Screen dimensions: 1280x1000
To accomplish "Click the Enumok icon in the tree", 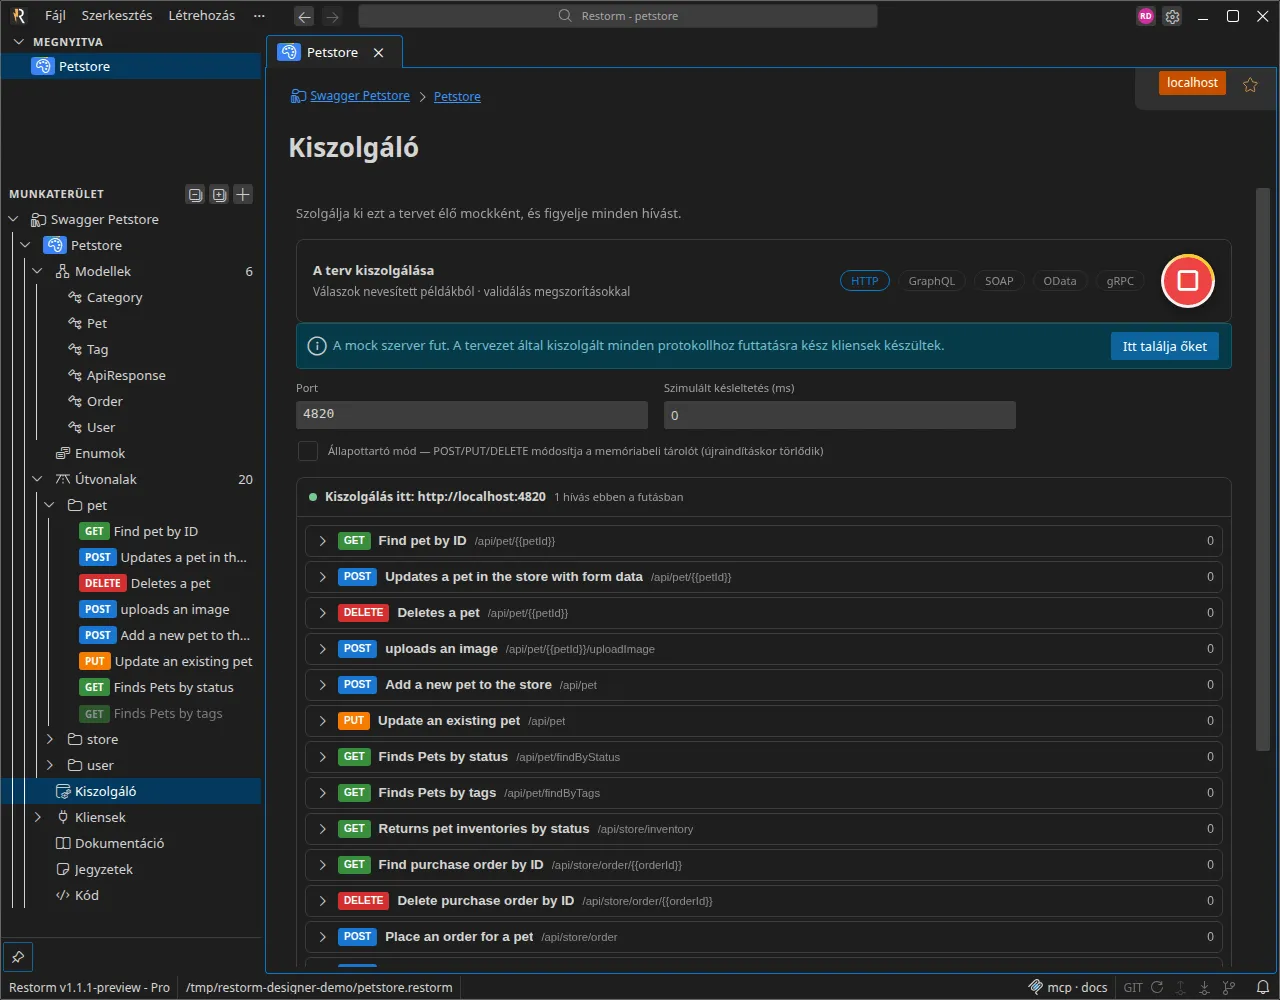I will [x=63, y=454].
